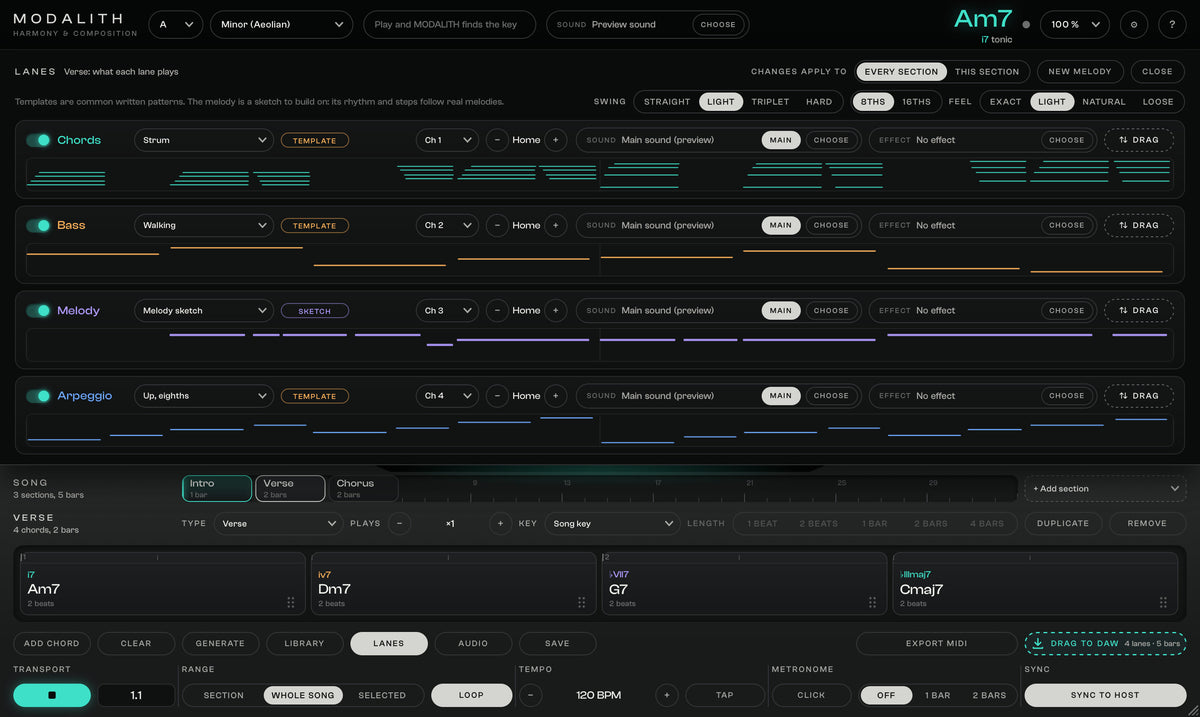This screenshot has height=717, width=1200.
Task: Decrease tempo with the minus button
Action: click(x=531, y=695)
